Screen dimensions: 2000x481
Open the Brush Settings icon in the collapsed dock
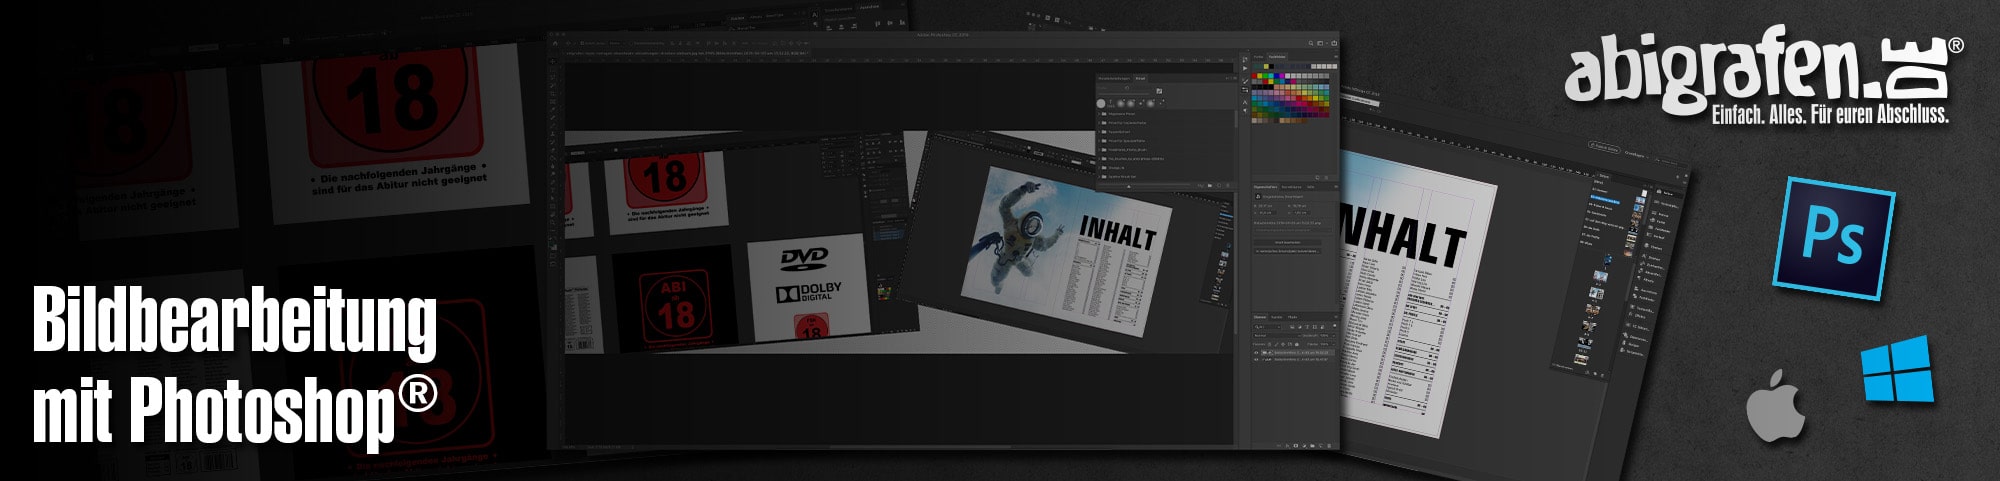click(x=1245, y=90)
